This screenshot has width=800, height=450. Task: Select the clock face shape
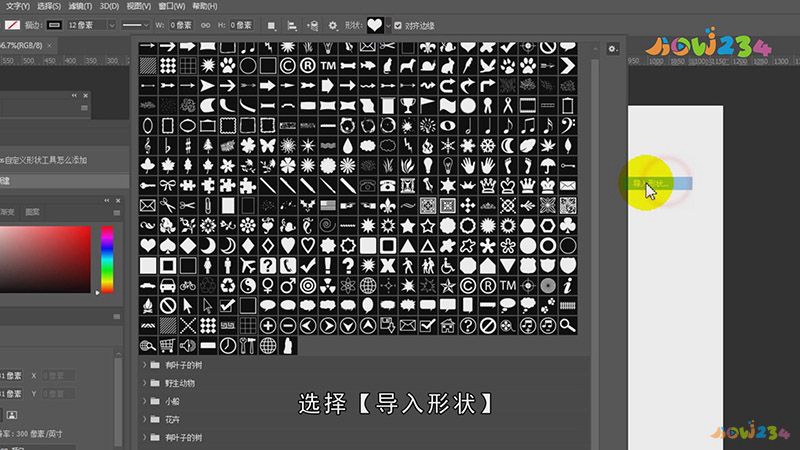[228, 345]
